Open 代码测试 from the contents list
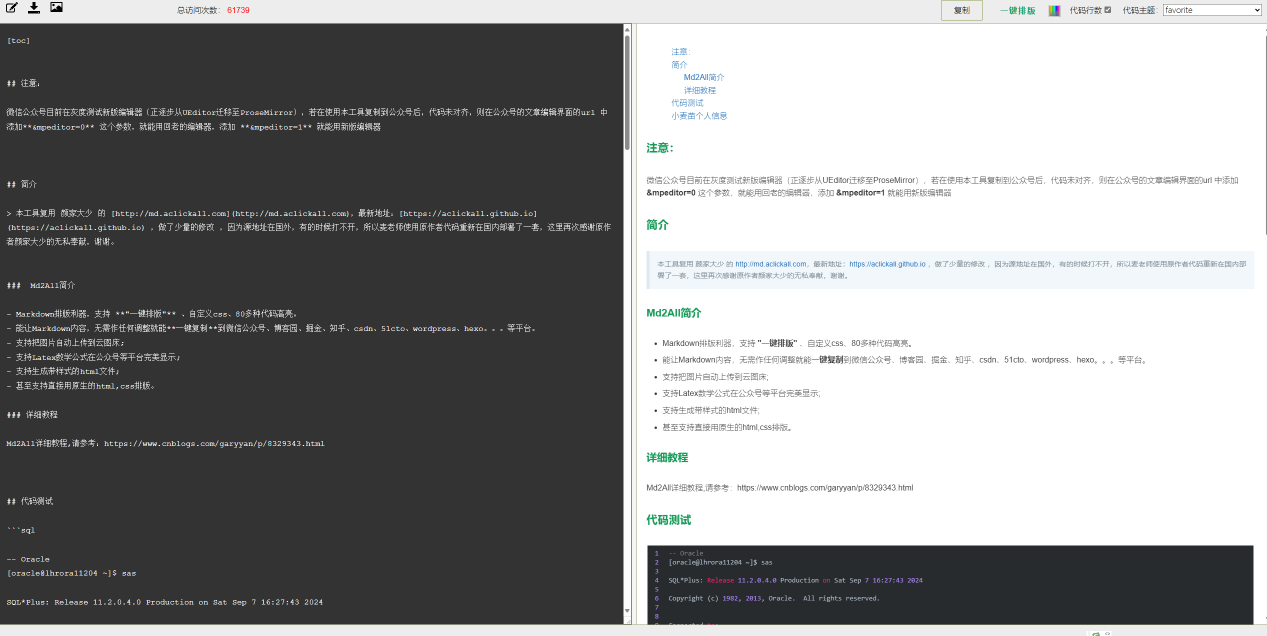Image resolution: width=1267 pixels, height=636 pixels. point(687,103)
